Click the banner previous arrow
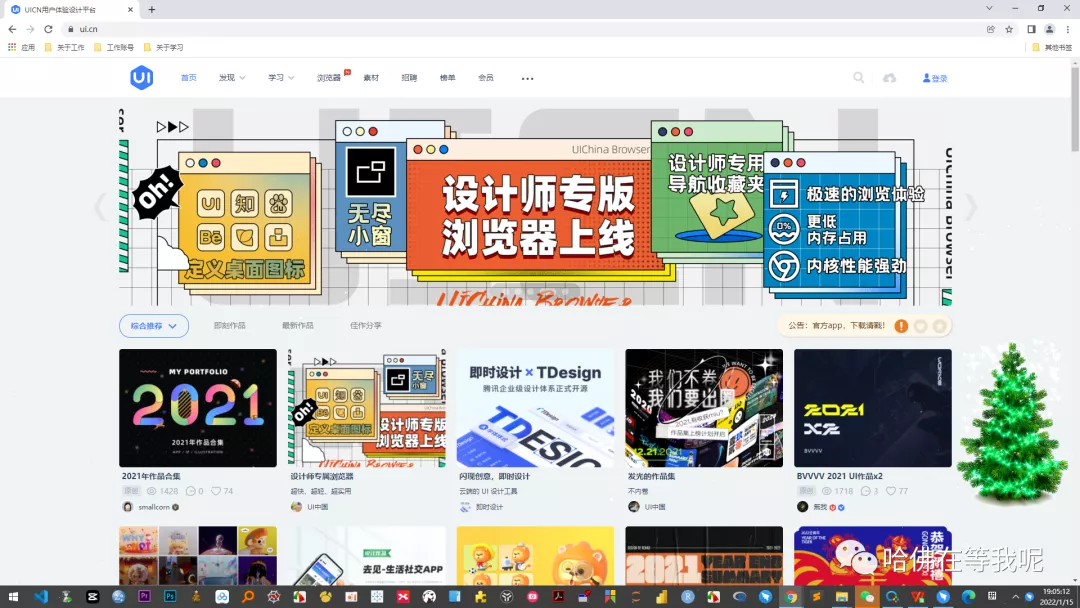This screenshot has width=1080, height=608. [x=101, y=207]
